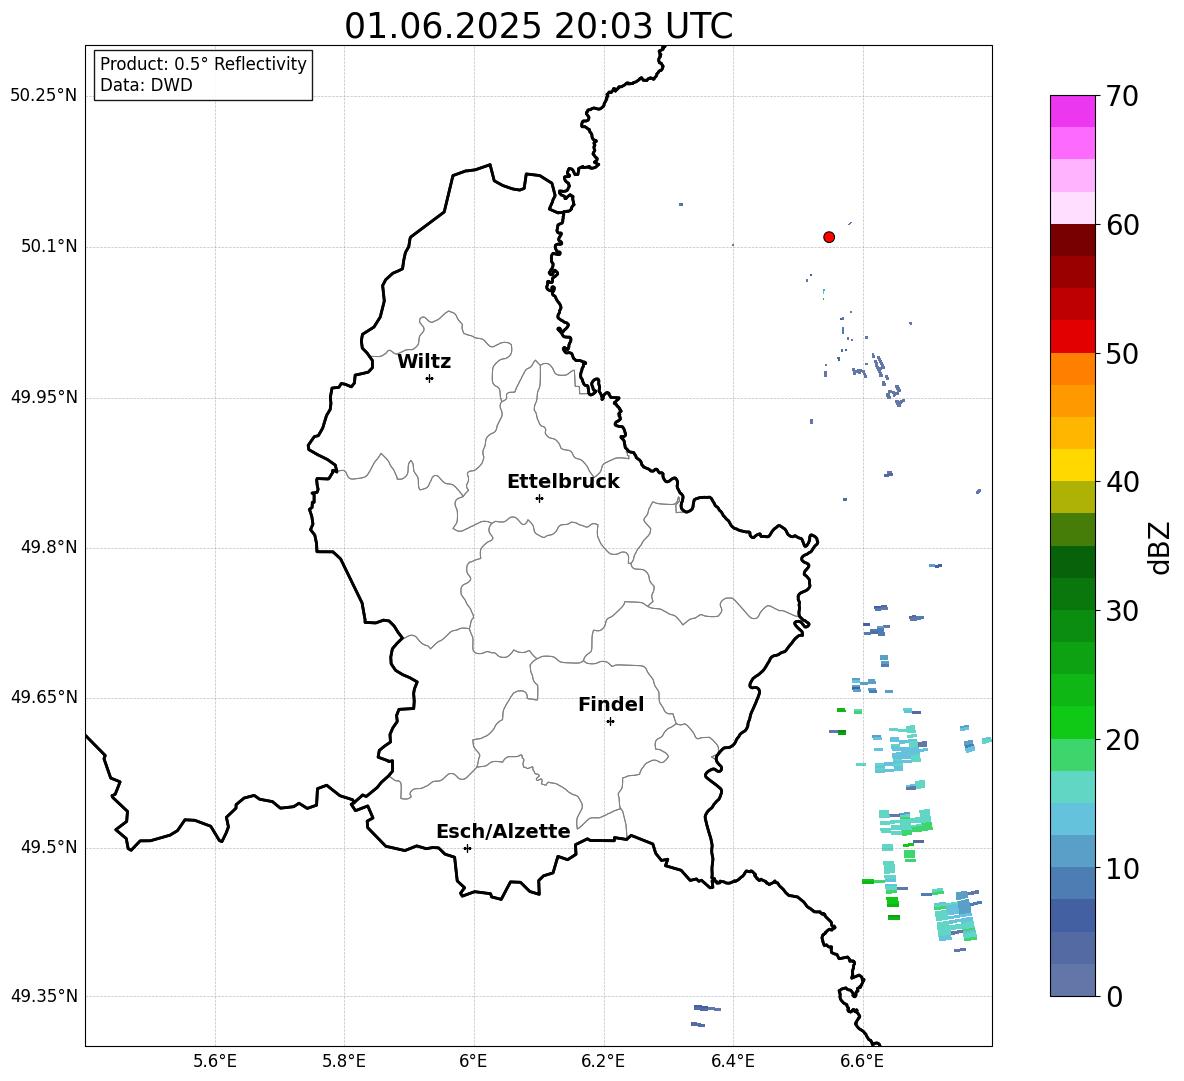Click the 6.2°E longitude label
The image size is (1184, 1081).
coord(603,1061)
